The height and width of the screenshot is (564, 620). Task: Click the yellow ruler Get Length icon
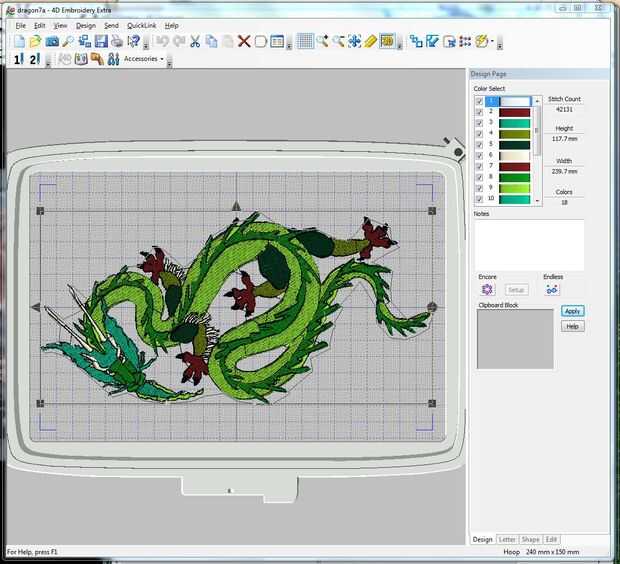(x=370, y=41)
